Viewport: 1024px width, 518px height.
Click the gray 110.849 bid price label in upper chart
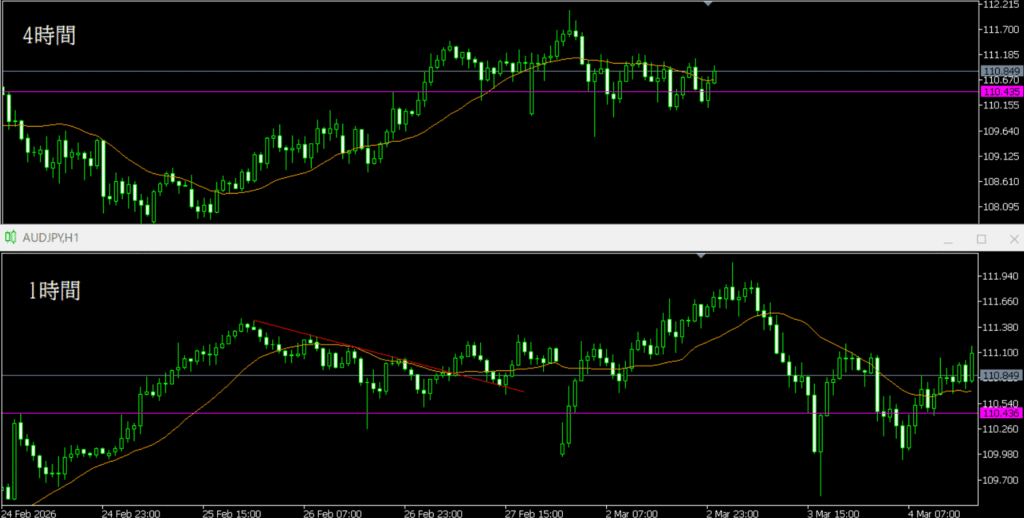1001,71
